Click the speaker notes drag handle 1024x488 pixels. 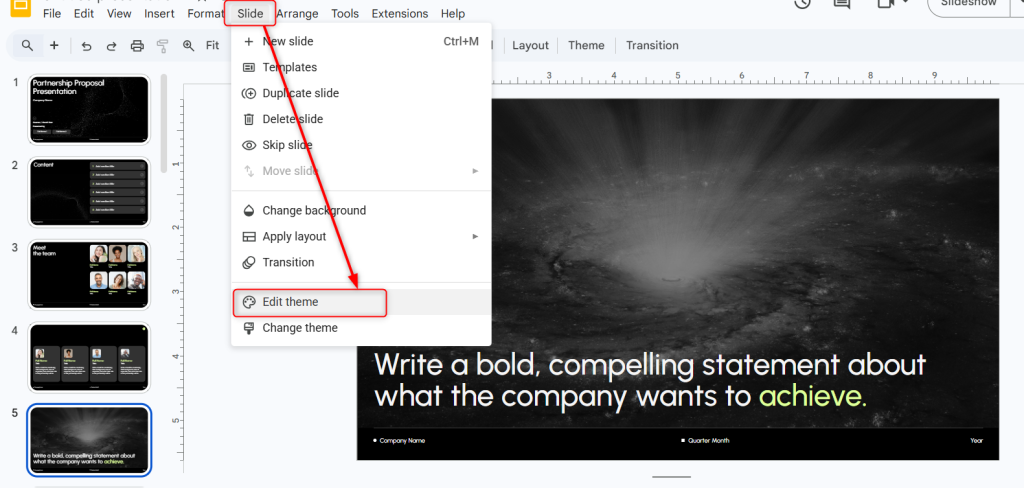pos(671,477)
